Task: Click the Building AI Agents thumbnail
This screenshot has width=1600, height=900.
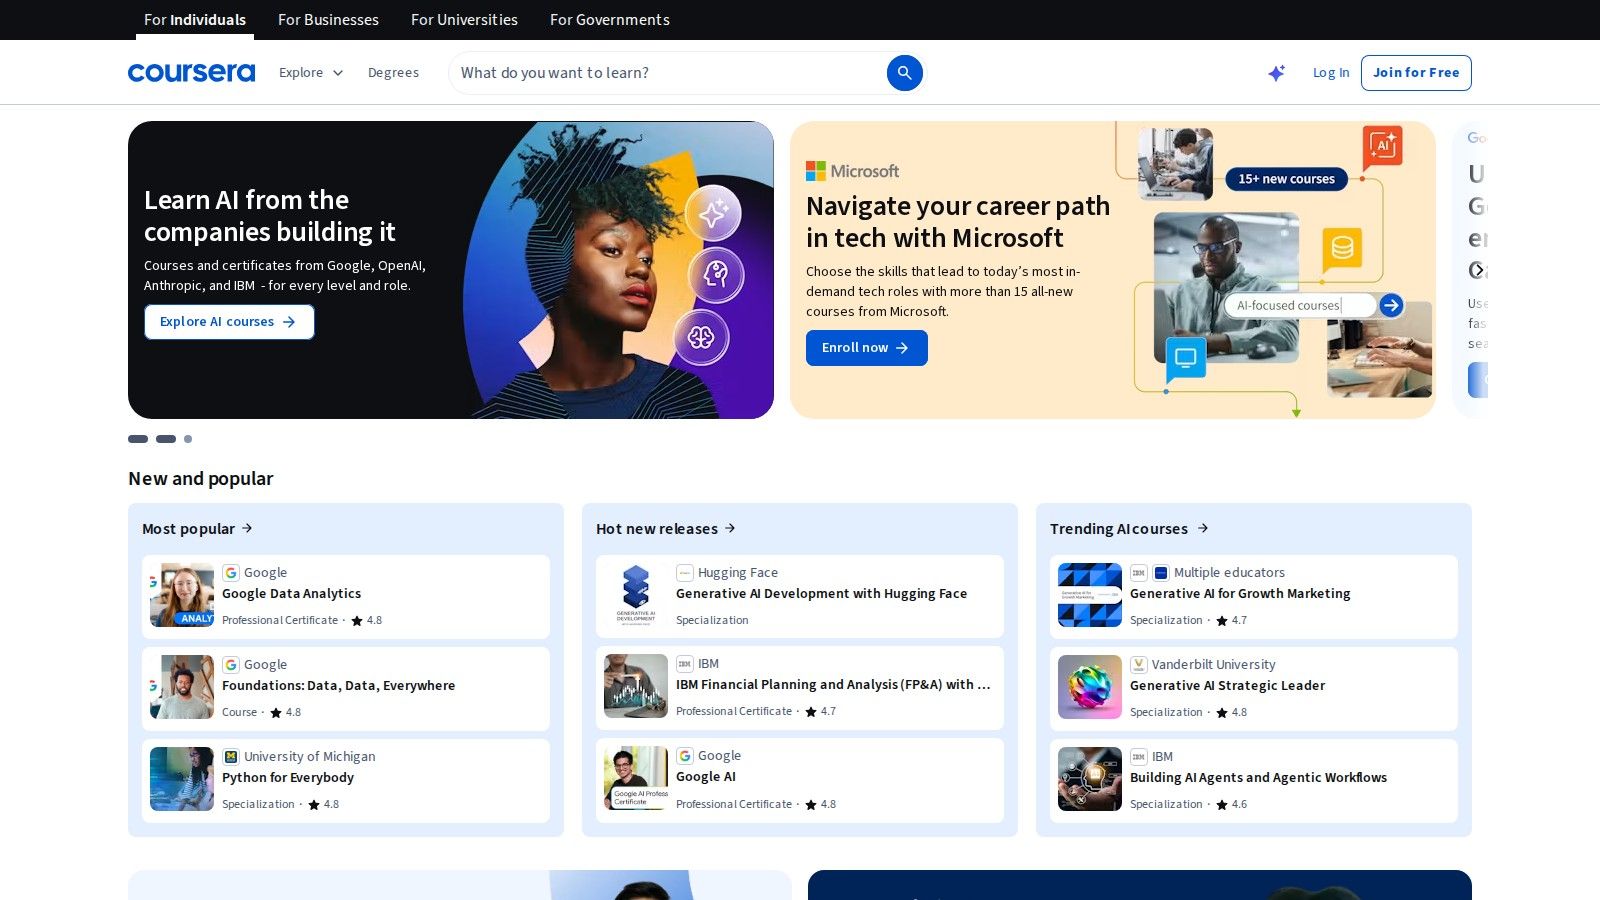Action: point(1090,779)
